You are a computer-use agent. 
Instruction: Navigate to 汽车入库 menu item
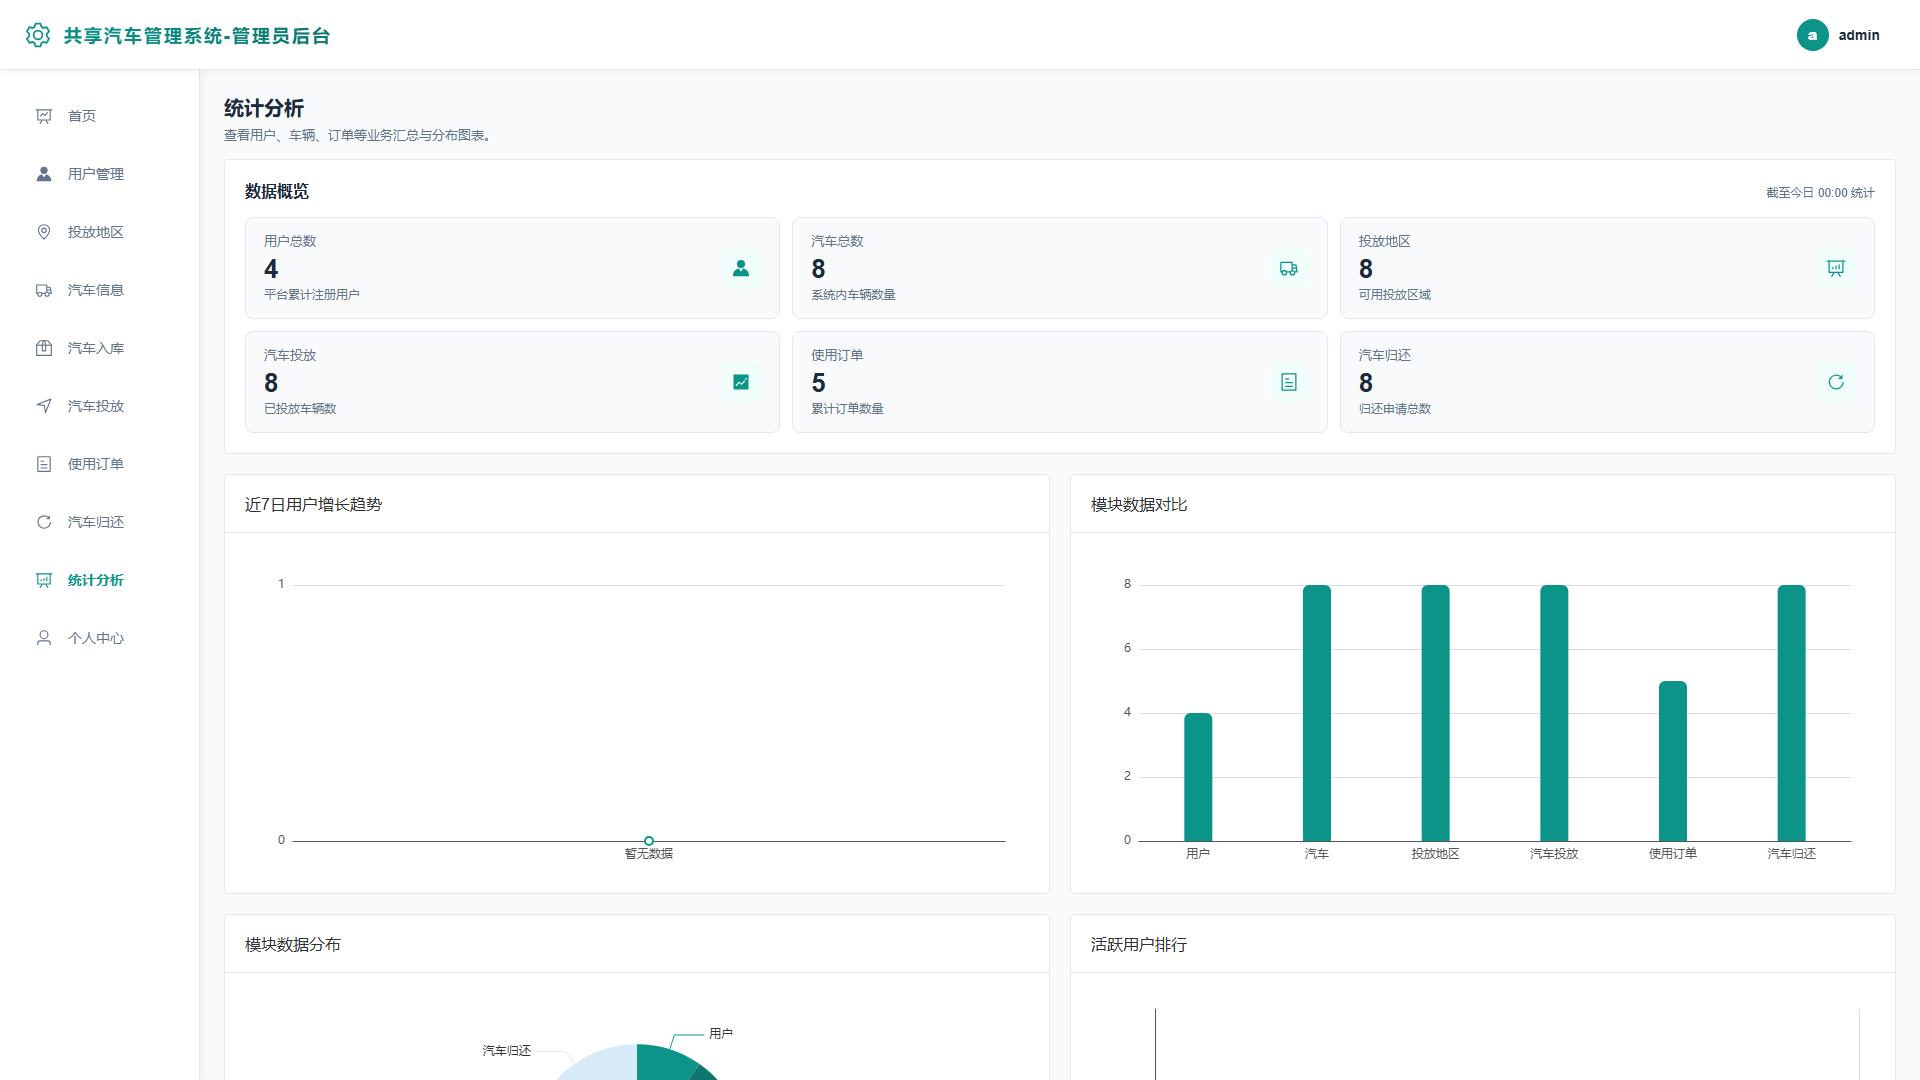[x=100, y=348]
